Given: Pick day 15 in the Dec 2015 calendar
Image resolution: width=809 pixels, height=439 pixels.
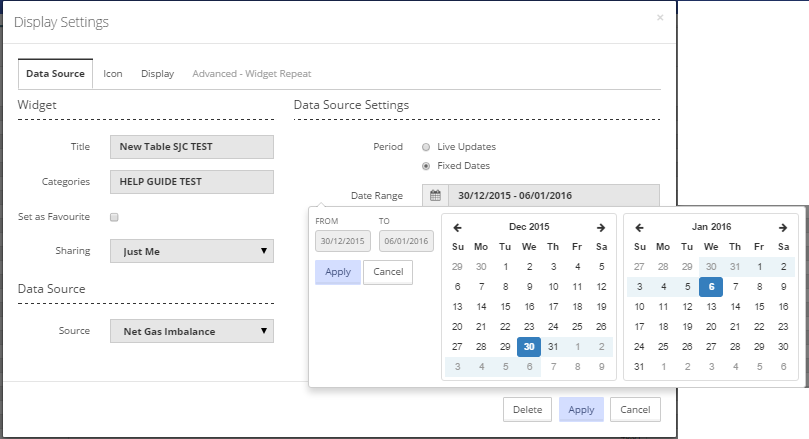Looking at the screenshot, I should pyautogui.click(x=505, y=307).
